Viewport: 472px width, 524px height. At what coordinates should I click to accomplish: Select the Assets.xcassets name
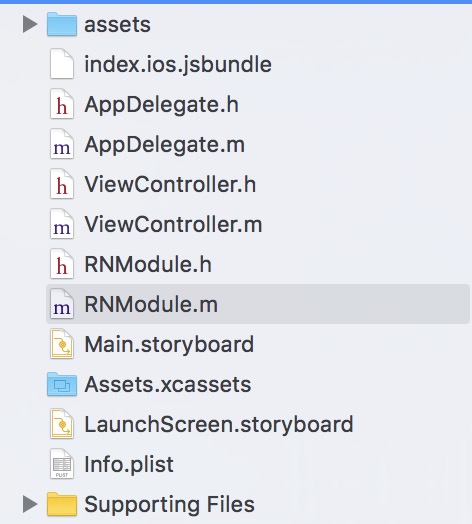[x=167, y=384]
